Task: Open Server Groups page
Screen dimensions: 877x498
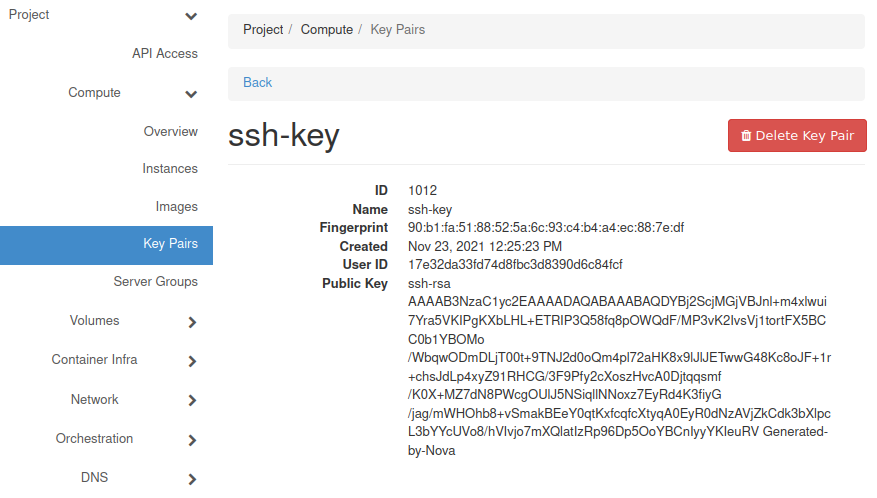Action: 155,282
